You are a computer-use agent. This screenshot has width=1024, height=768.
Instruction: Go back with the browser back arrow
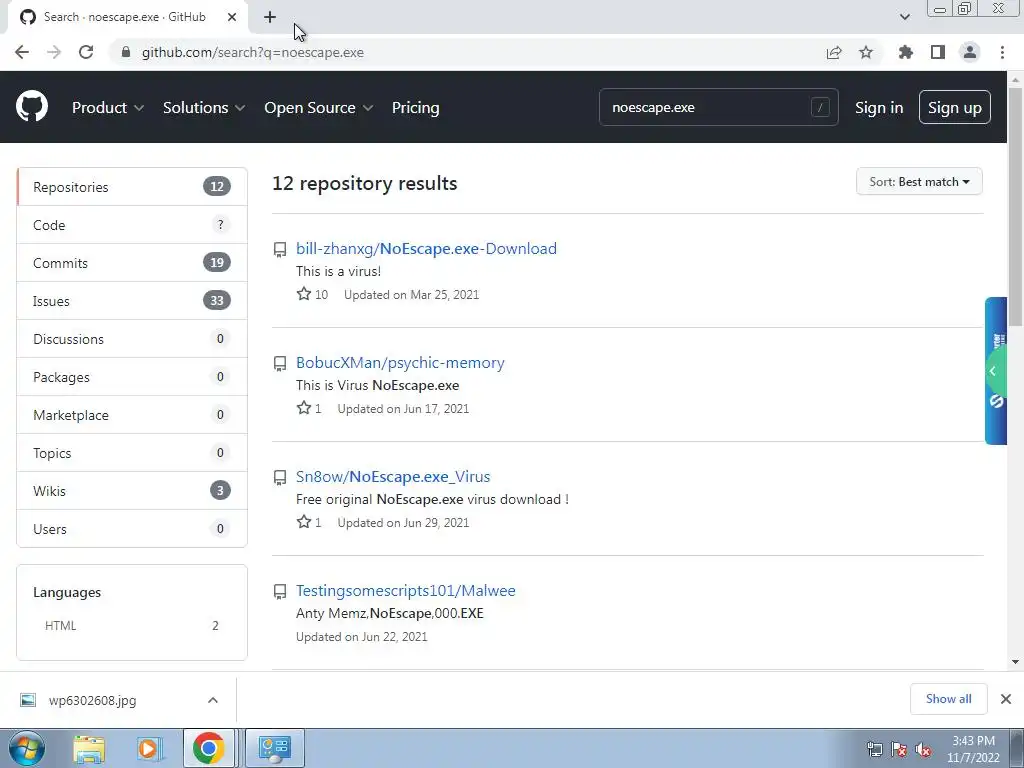(22, 52)
